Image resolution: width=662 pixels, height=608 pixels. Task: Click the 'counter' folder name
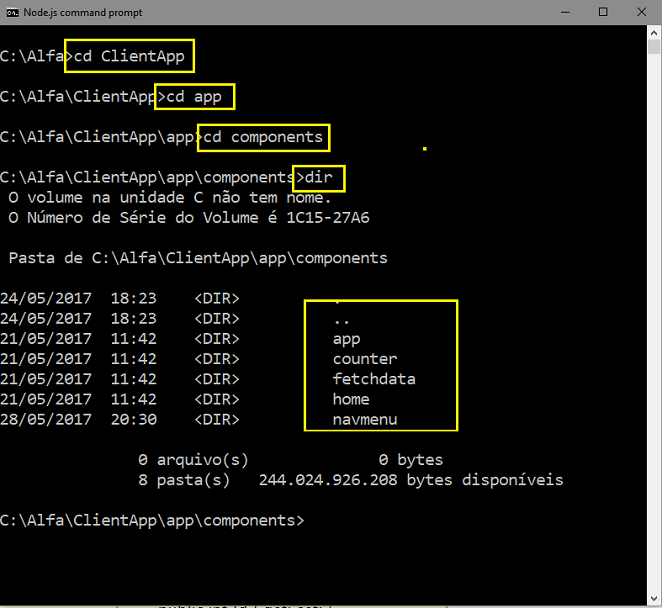click(x=365, y=359)
